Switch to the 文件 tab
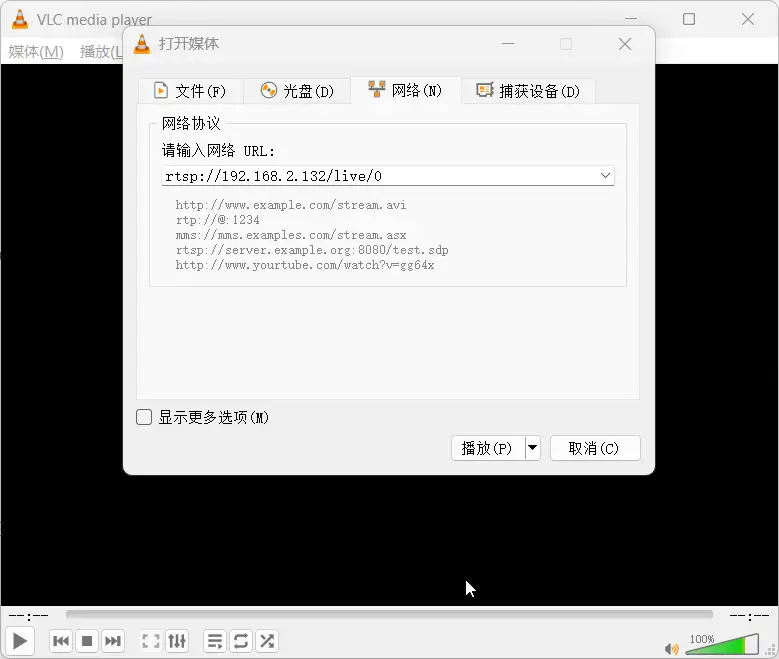The width and height of the screenshot is (779, 659). 189,91
